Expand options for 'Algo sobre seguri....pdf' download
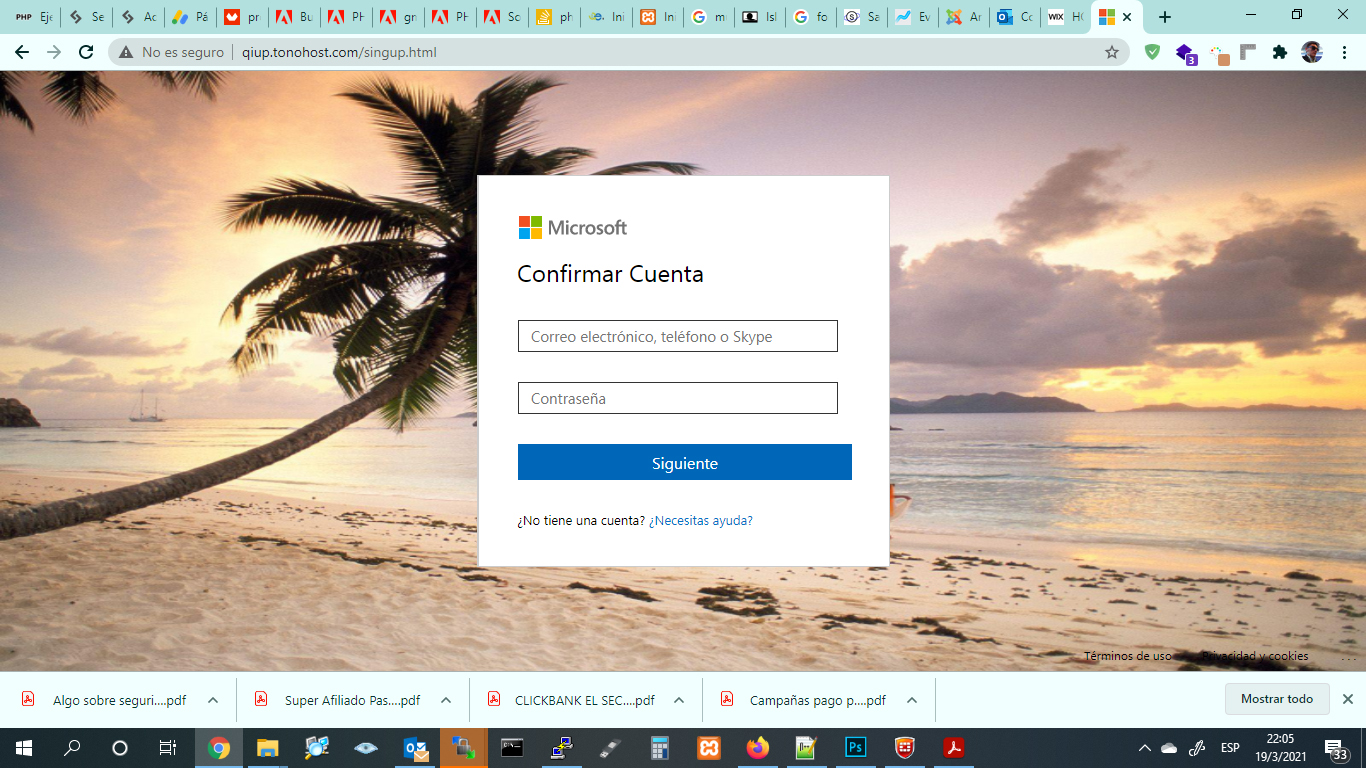1366x768 pixels. point(213,700)
